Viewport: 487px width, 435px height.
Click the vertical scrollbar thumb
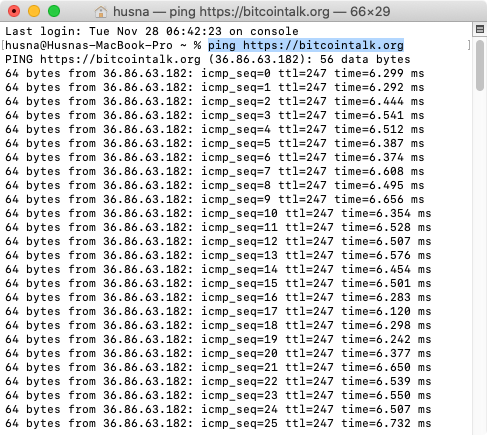point(480,65)
